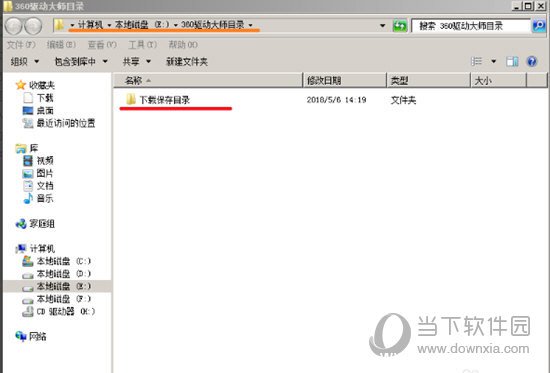Click arrow after 360驱动大师目录 in address path
Viewport: 550px width, 373px height.
250,25
